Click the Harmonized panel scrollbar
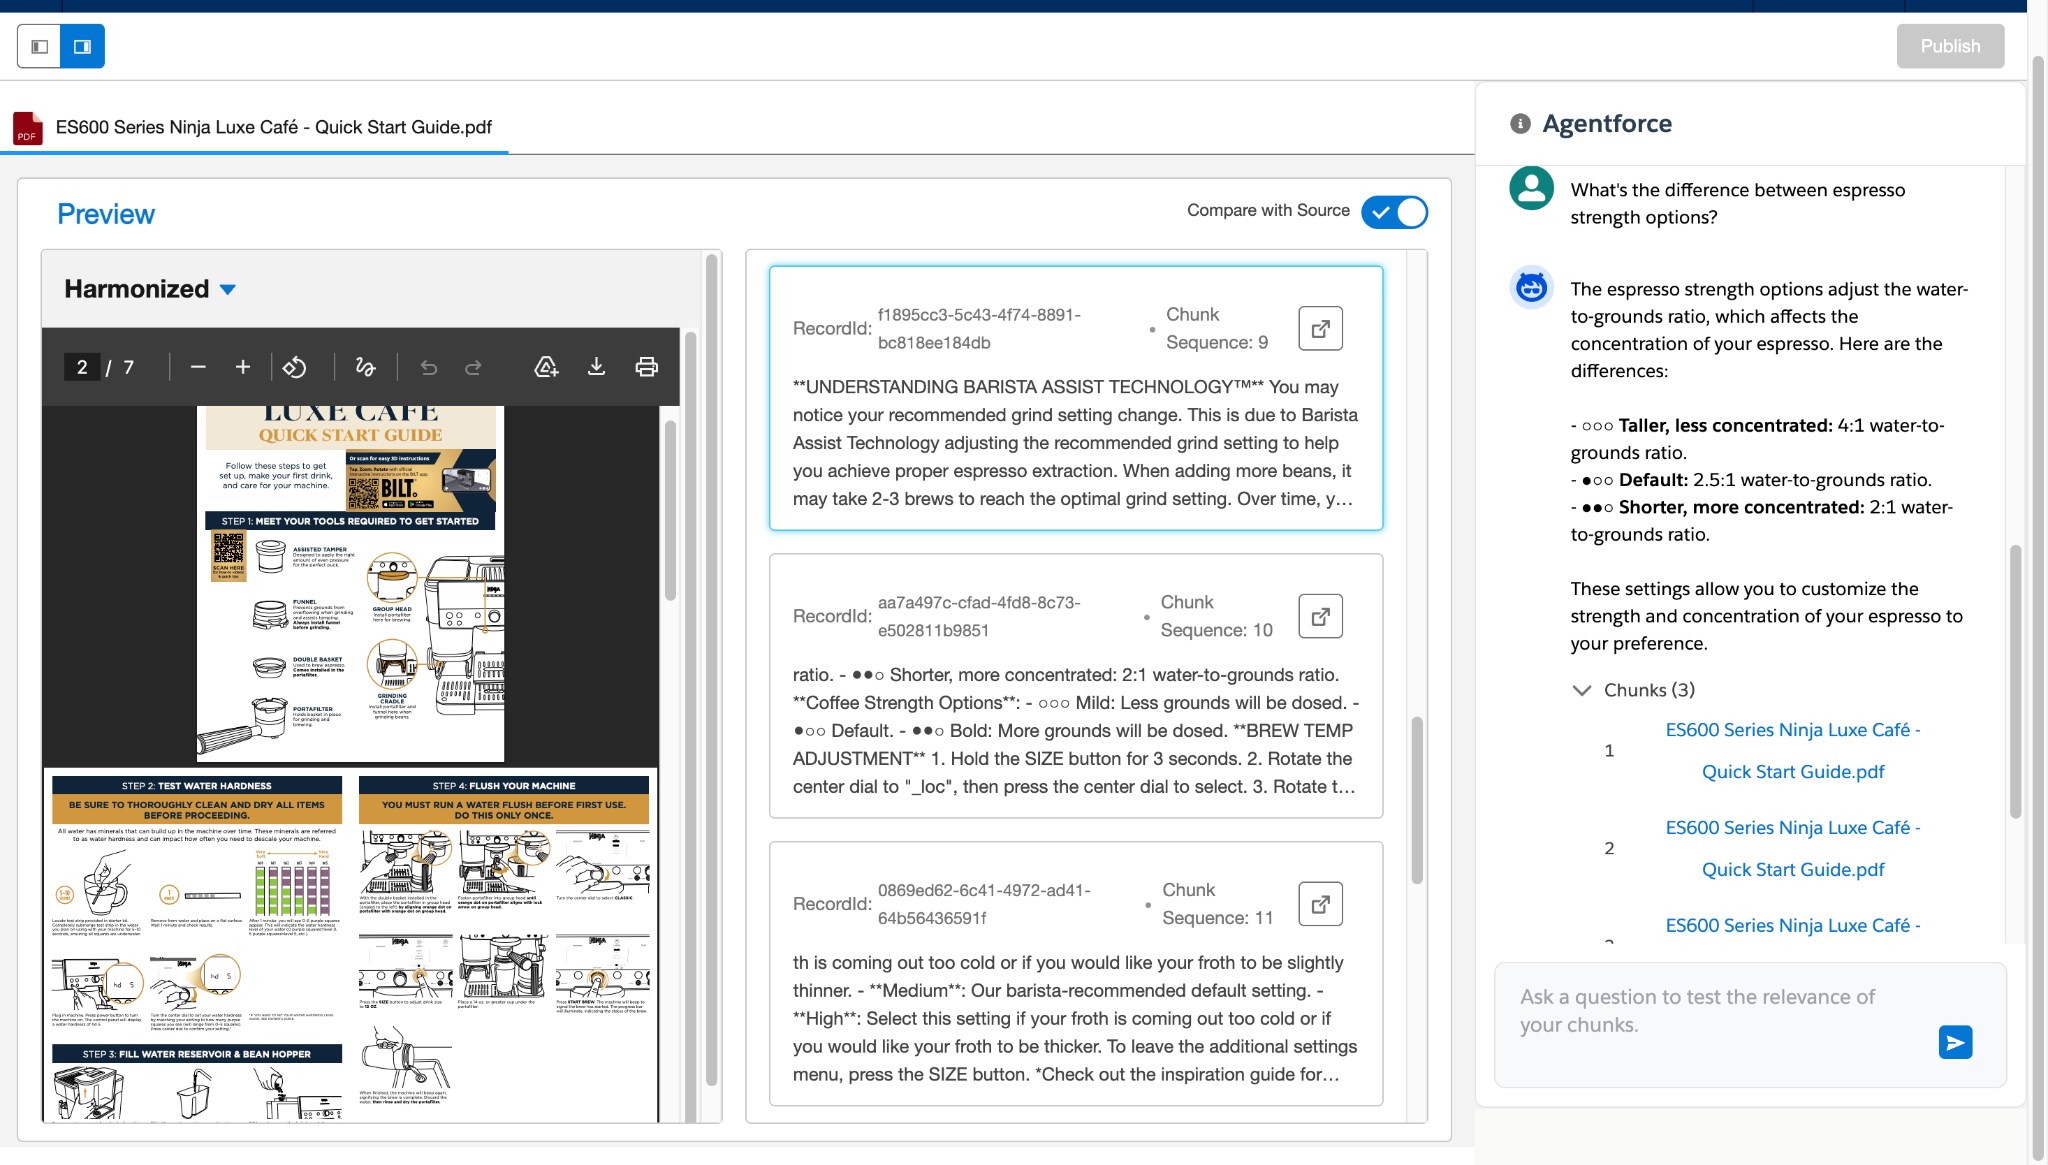Image resolution: width=2048 pixels, height=1165 pixels. click(712, 670)
